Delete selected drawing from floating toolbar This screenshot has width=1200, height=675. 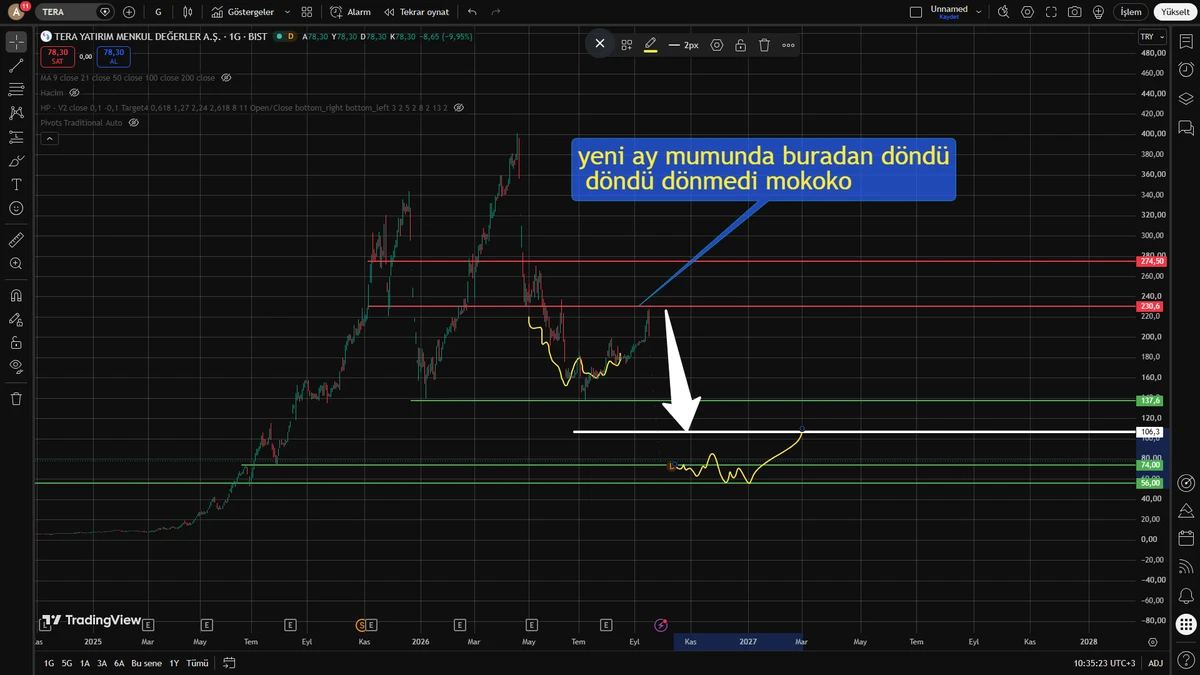[764, 45]
